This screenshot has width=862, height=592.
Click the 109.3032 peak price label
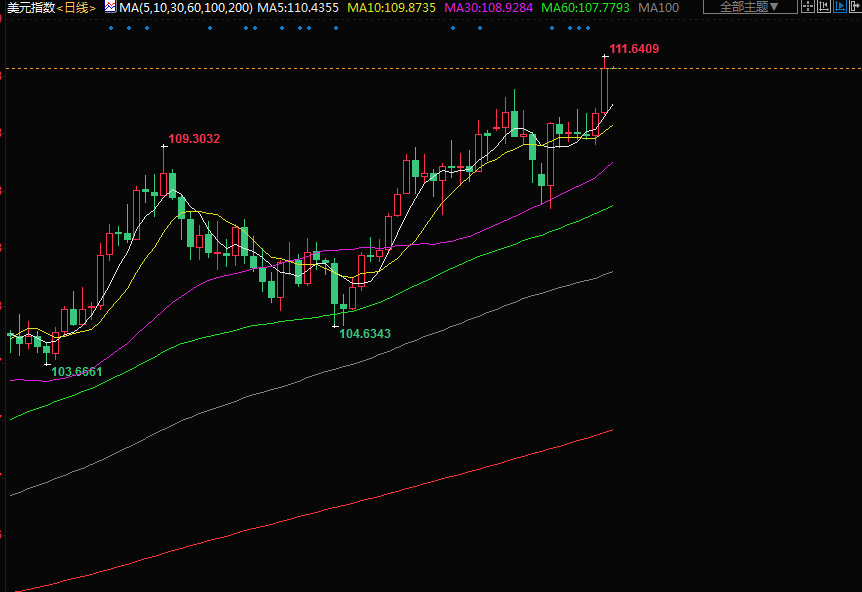point(194,139)
